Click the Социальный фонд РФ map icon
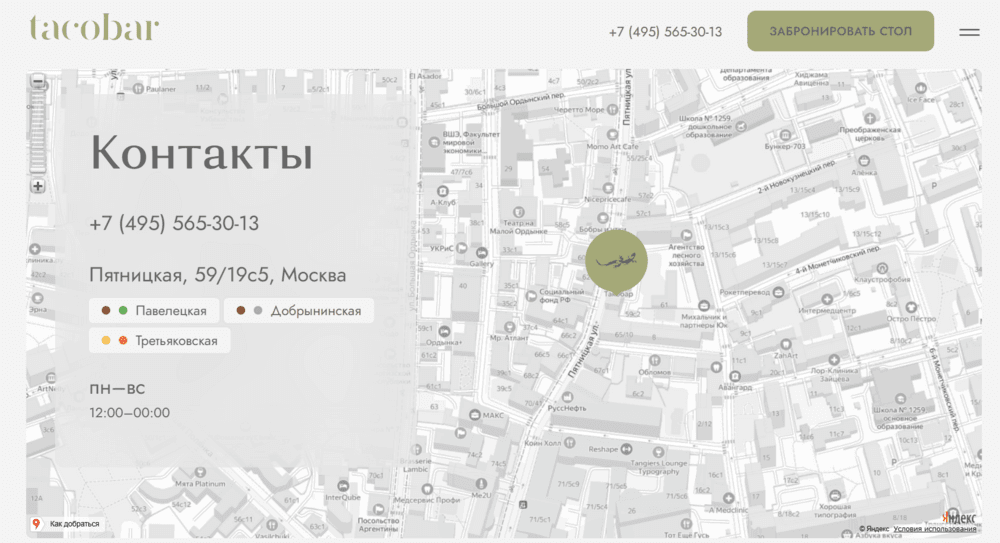Screen dimensions: 1000x543 click(531, 296)
